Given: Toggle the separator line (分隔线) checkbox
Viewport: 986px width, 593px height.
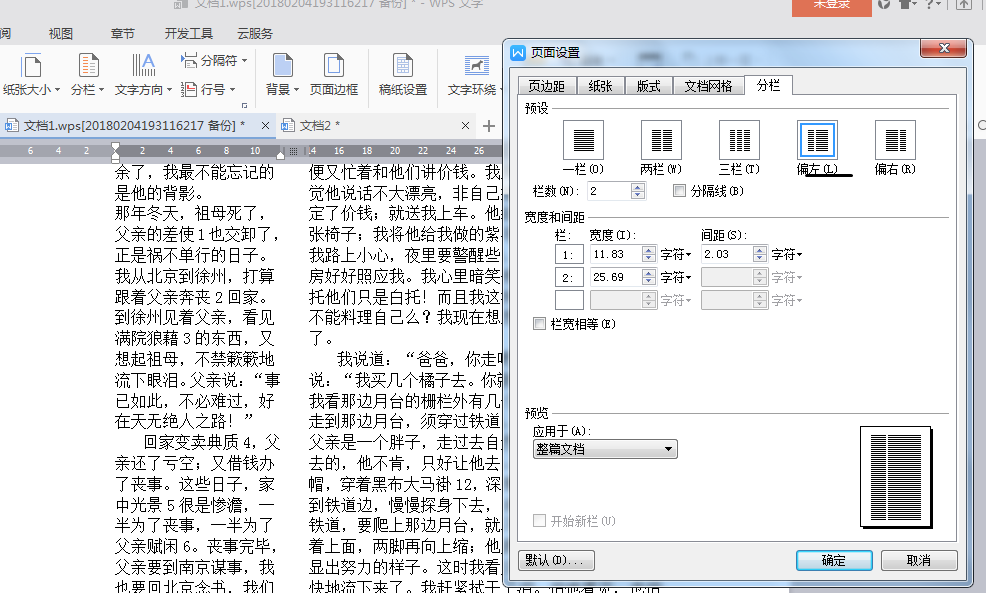Looking at the screenshot, I should 679,191.
